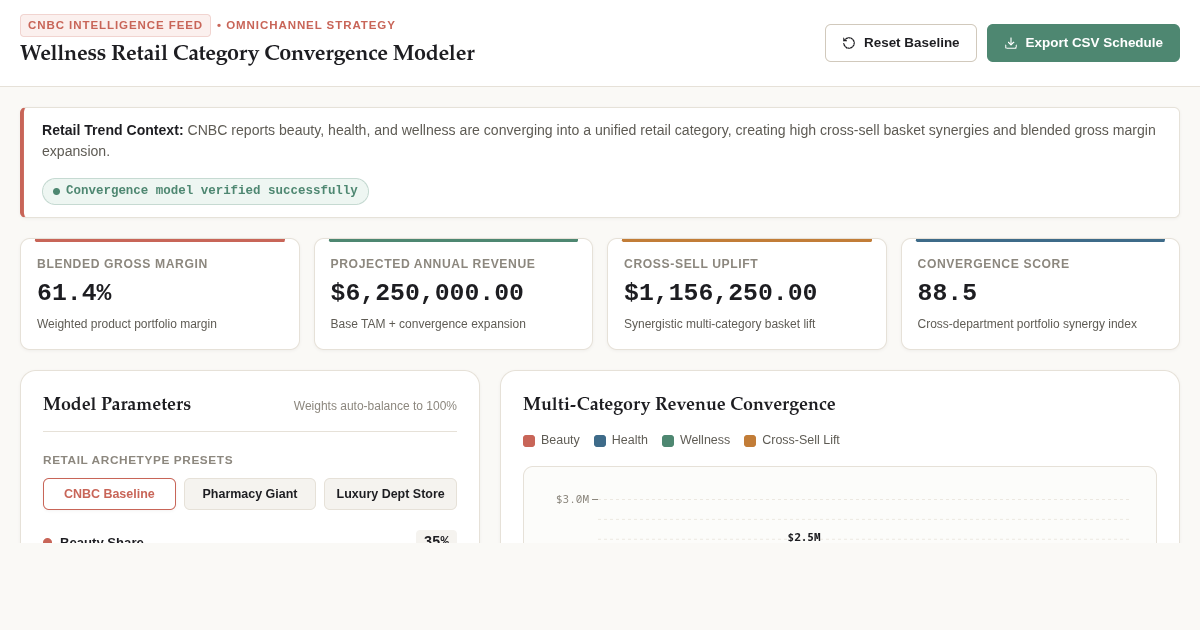The width and height of the screenshot is (1200, 630).
Task: Click the Reset Baseline button
Action: (x=900, y=43)
